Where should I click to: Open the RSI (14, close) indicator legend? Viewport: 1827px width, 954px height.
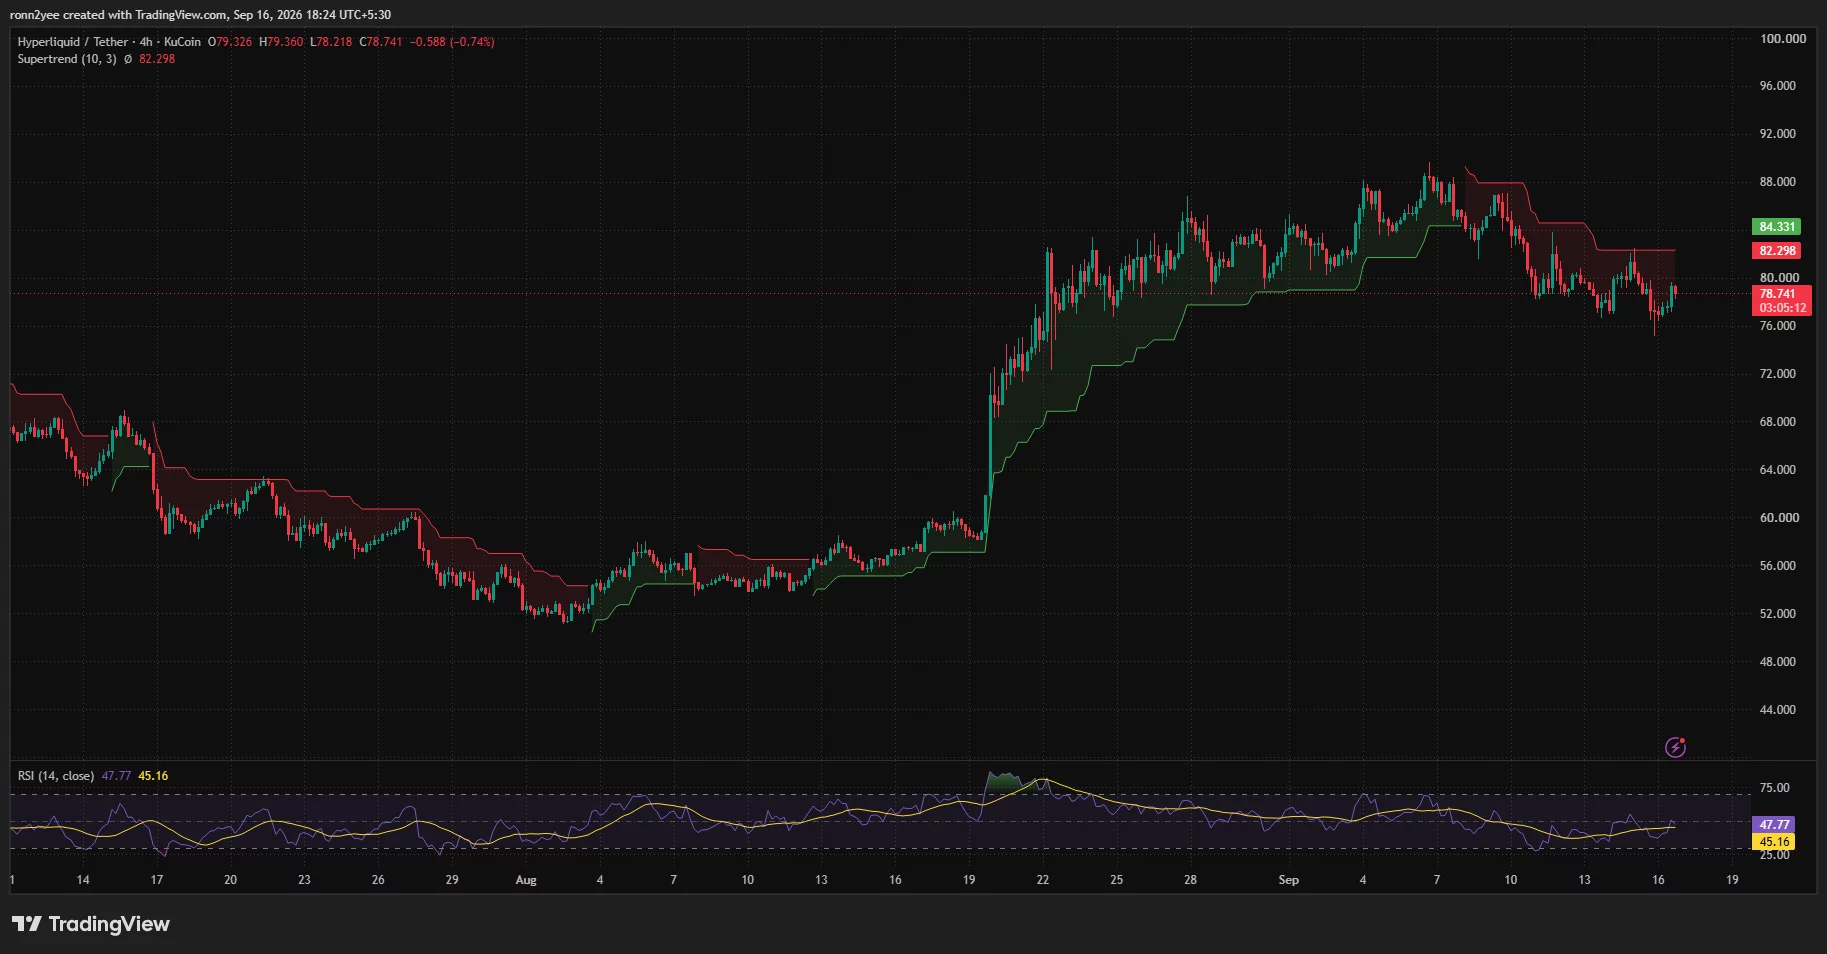[x=56, y=776]
